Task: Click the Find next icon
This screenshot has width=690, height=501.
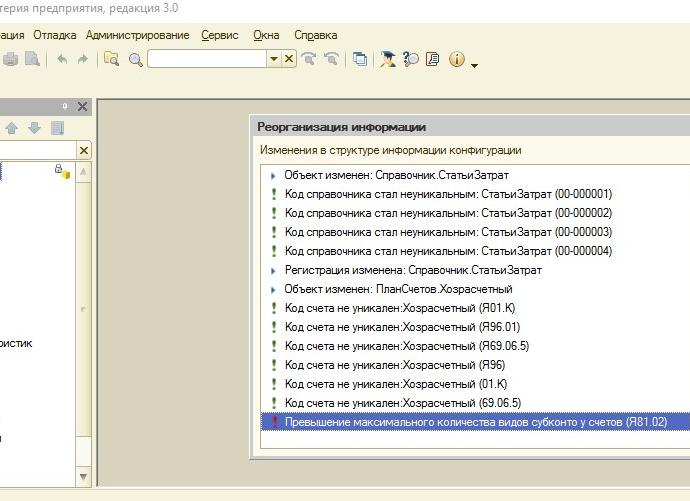Action: 309,59
